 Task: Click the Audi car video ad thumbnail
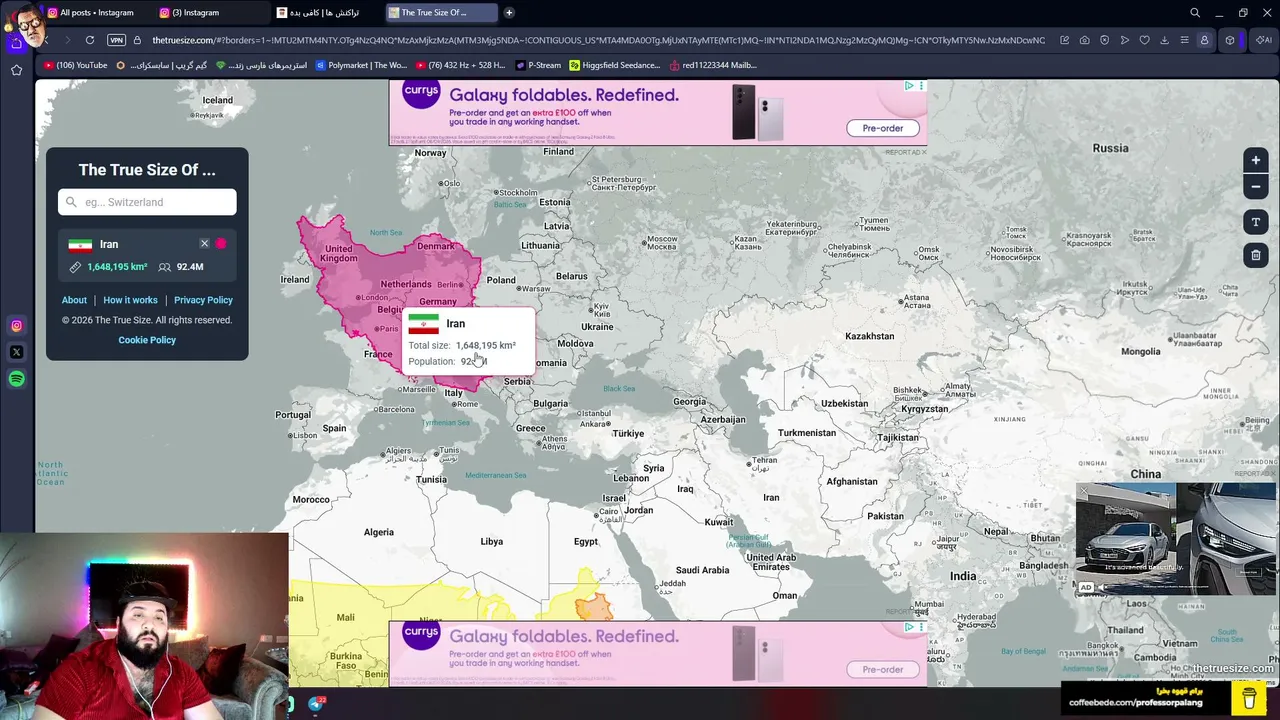pos(1176,539)
